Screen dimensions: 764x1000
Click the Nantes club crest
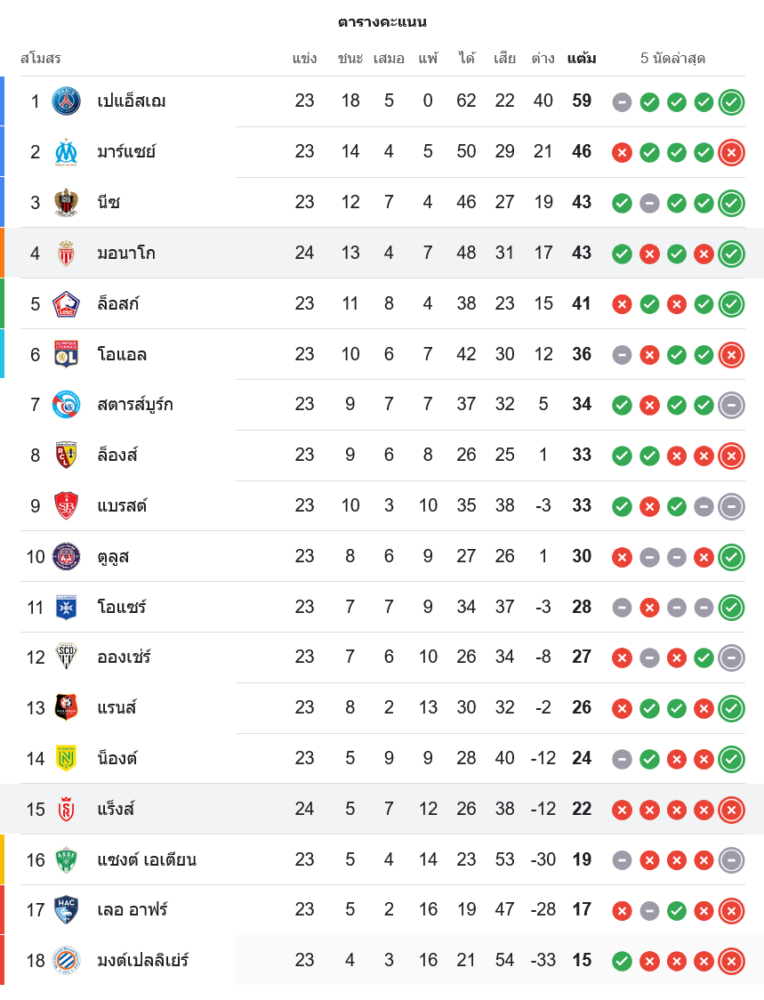coord(66,758)
